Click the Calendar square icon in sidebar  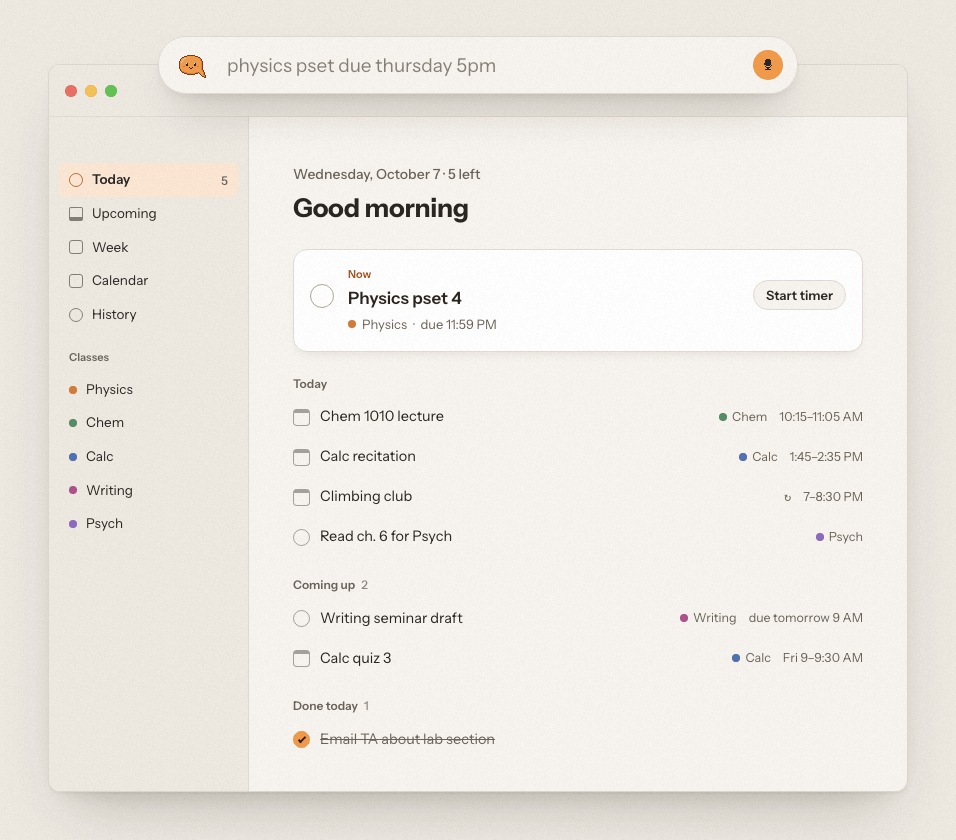(x=76, y=281)
